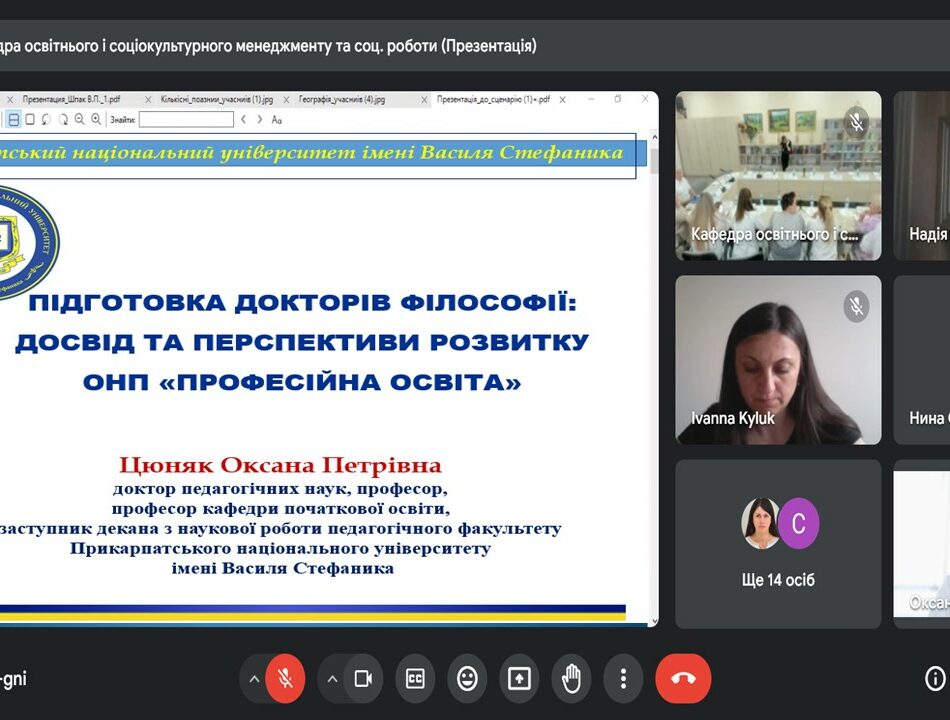Open the 'Ще 14 осіб' participants tile
The width and height of the screenshot is (950, 720).
(x=778, y=543)
